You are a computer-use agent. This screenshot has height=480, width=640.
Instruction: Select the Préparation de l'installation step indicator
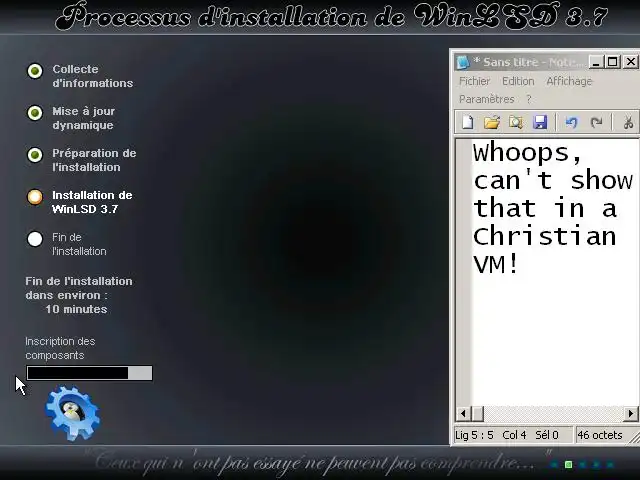[35, 155]
